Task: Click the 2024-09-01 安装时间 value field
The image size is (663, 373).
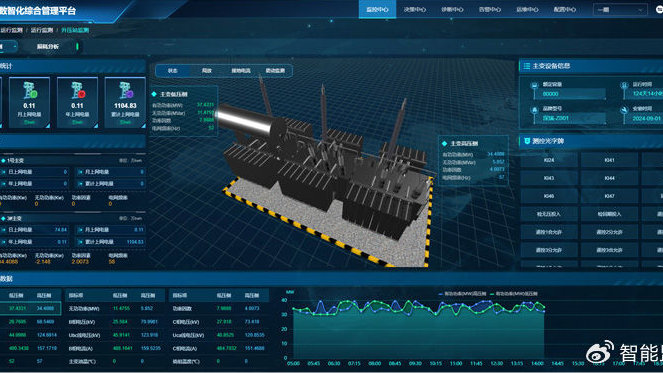Action: (647, 118)
